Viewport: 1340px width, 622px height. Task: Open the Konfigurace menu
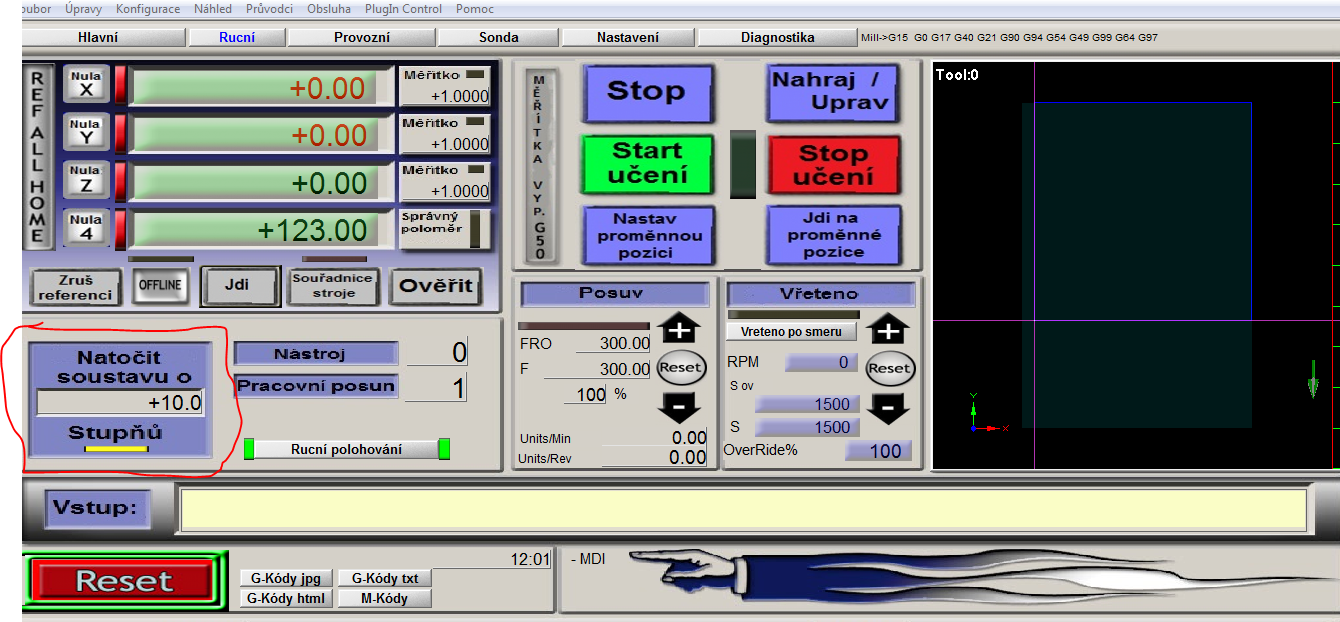click(148, 9)
